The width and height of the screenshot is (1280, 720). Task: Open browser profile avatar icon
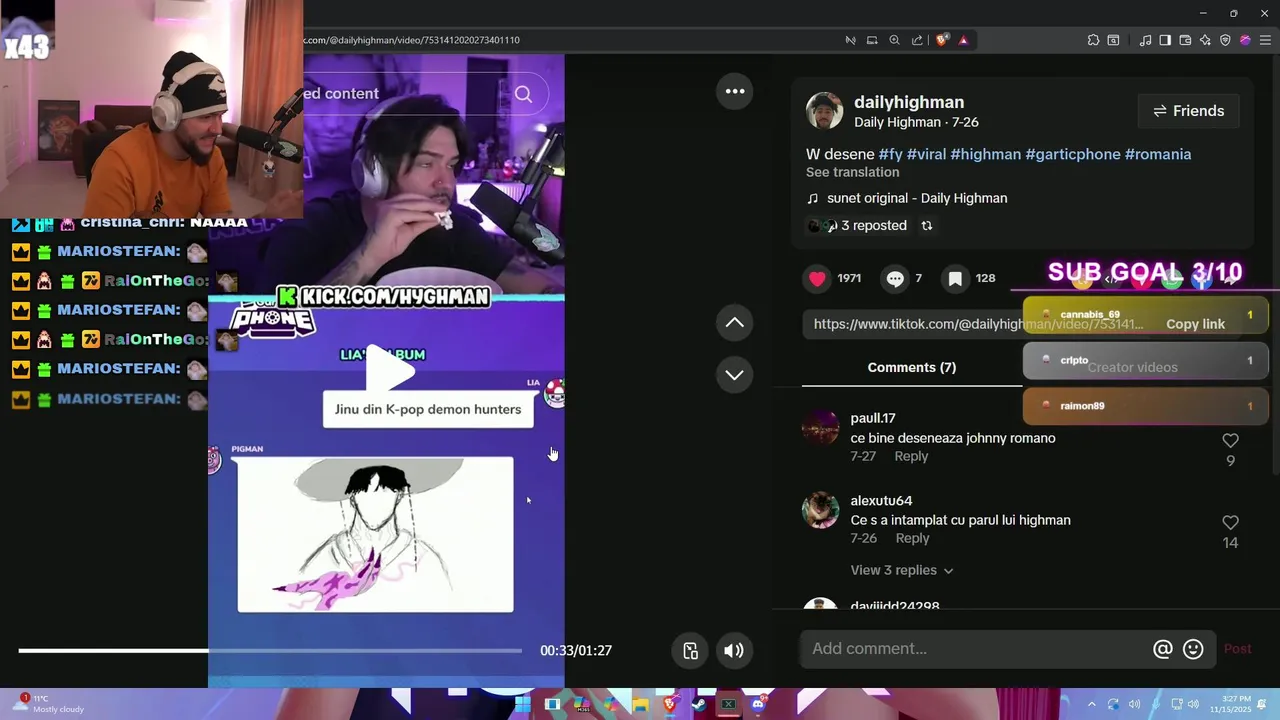1245,40
